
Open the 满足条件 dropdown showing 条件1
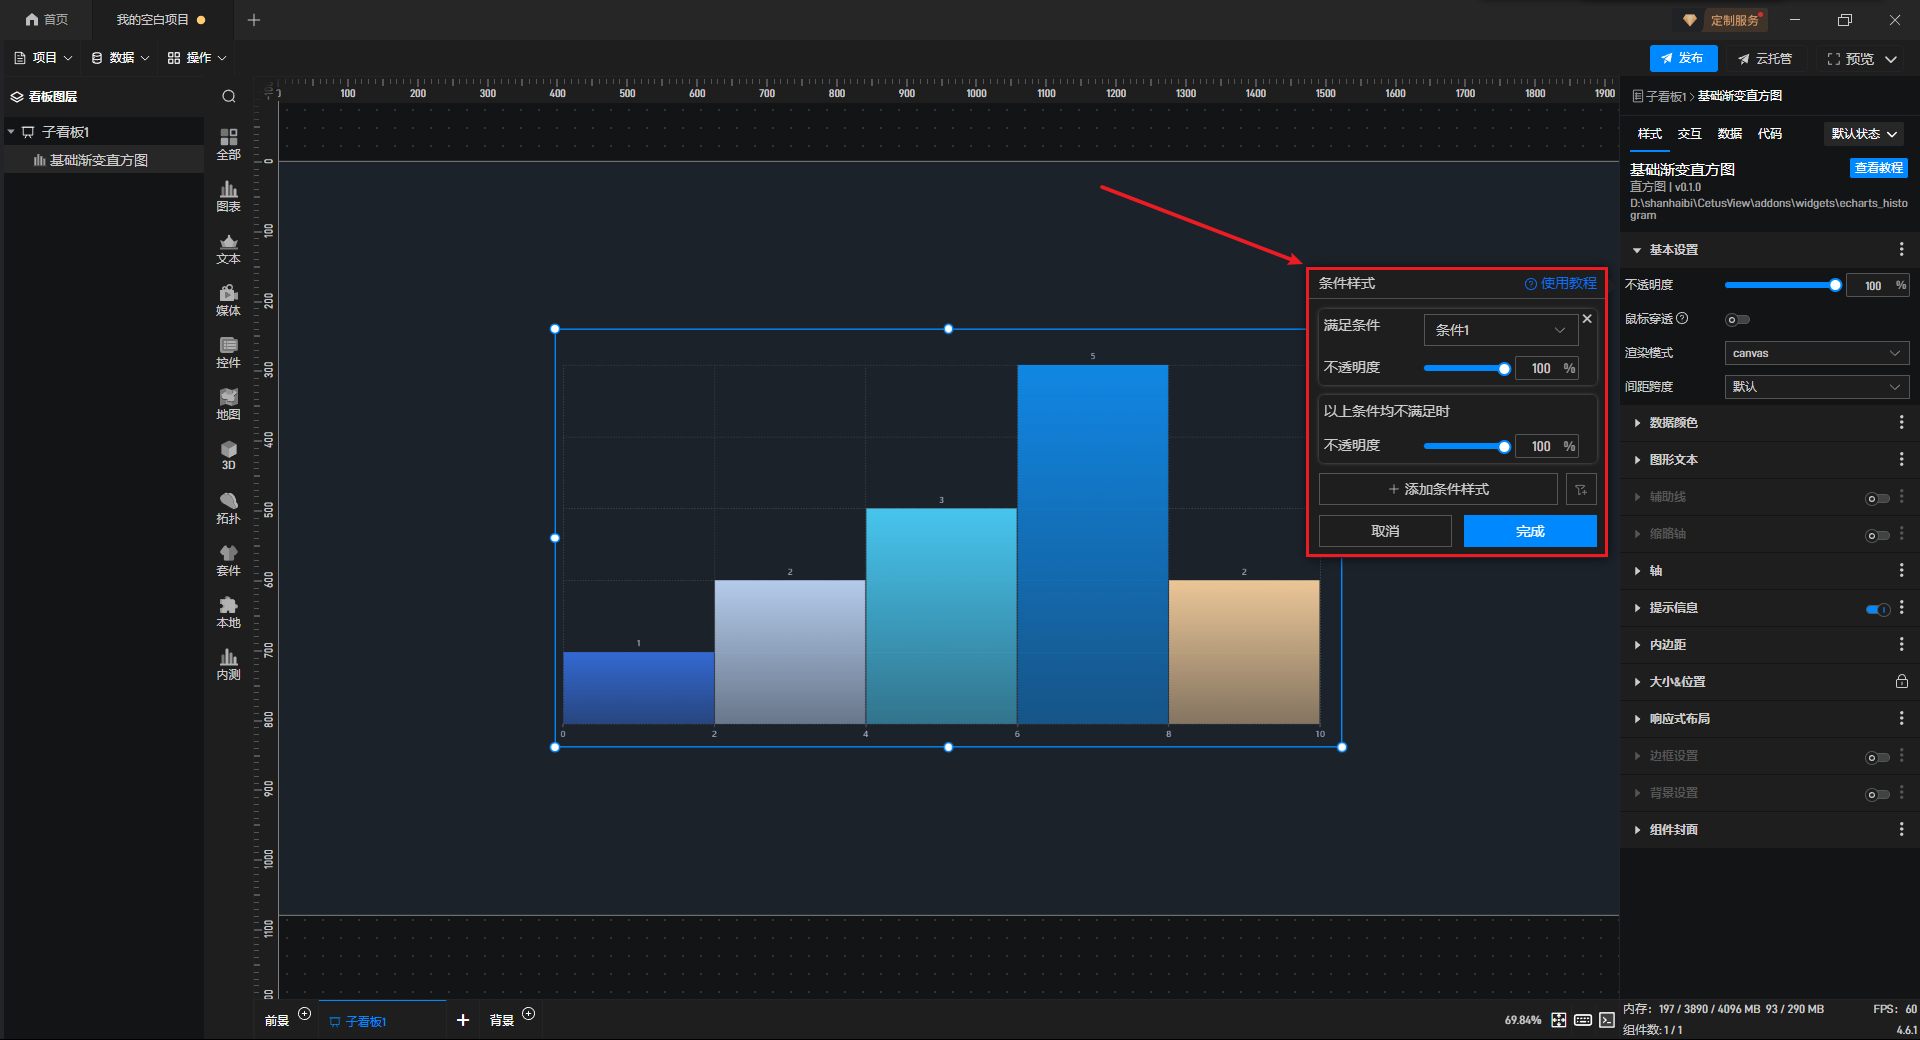click(1500, 330)
